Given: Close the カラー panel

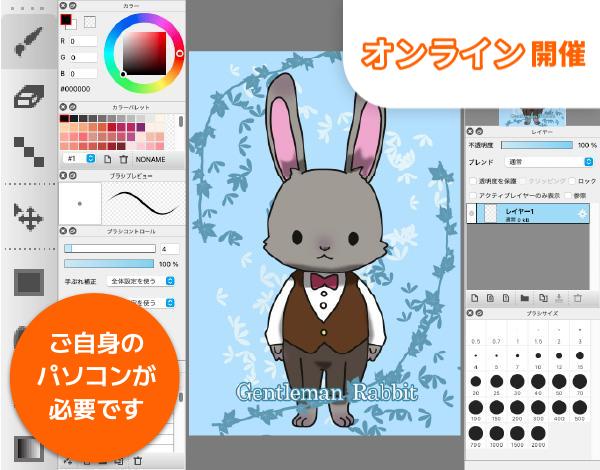Looking at the screenshot, I should click(64, 6).
